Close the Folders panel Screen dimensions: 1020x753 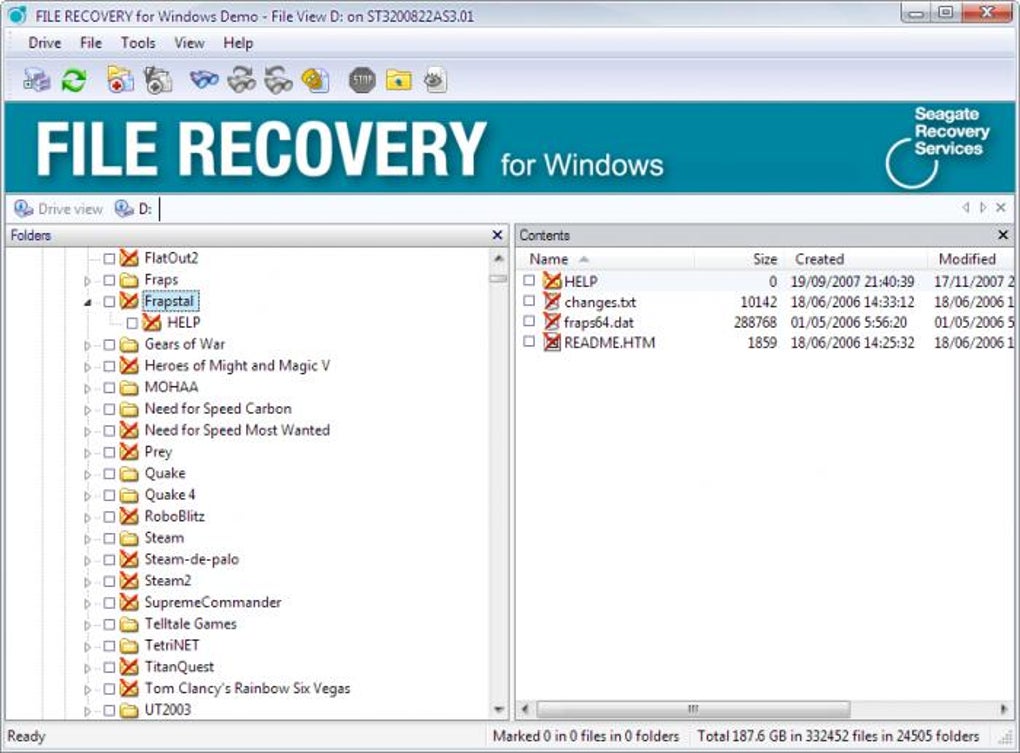point(497,235)
